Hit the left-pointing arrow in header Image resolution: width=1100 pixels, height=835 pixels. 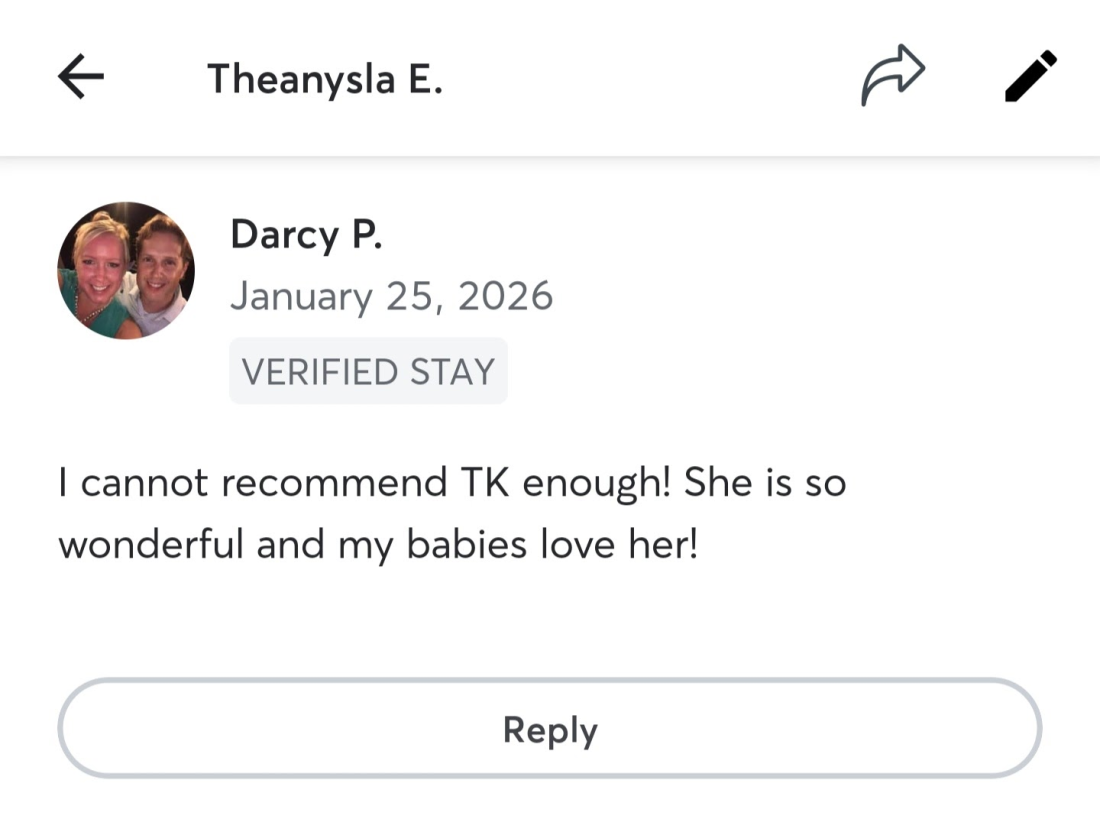81,77
